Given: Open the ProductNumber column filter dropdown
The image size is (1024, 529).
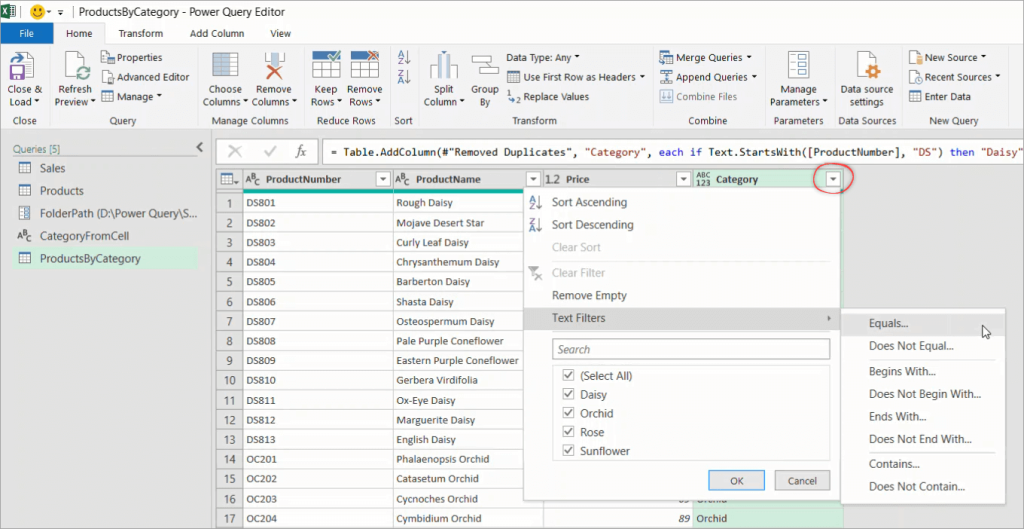Looking at the screenshot, I should coord(383,180).
